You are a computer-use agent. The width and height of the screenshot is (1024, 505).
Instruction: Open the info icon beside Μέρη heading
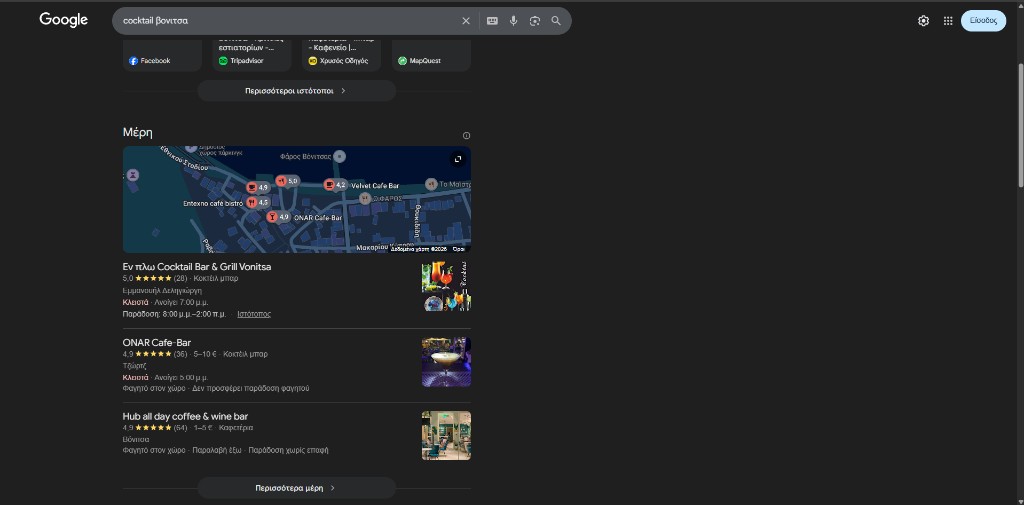pos(466,136)
